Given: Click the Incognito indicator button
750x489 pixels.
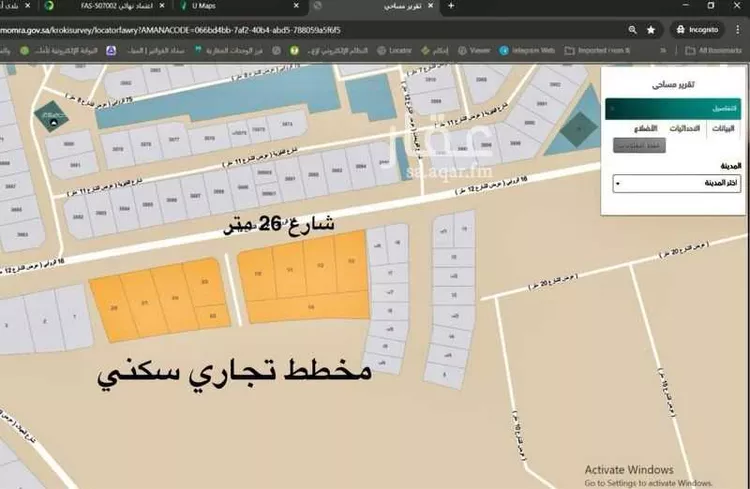Looking at the screenshot, I should pyautogui.click(x=697, y=30).
